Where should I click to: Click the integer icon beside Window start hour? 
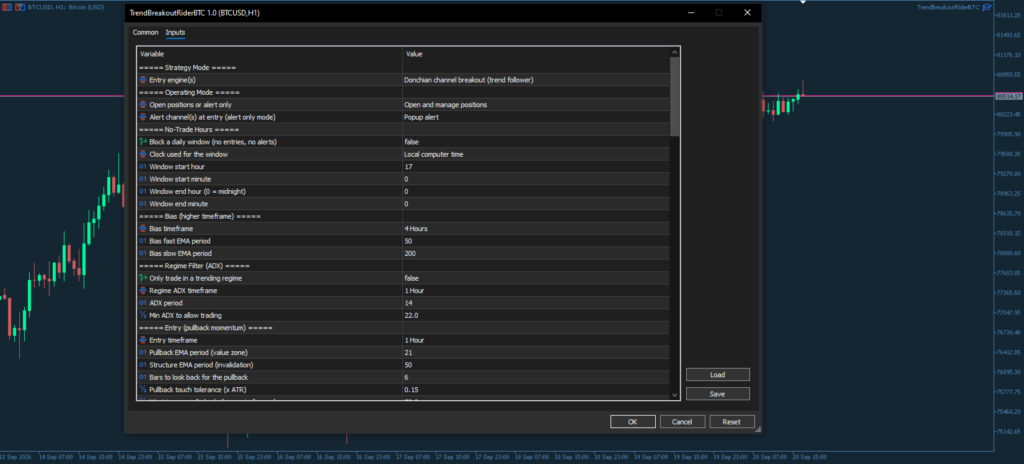(143, 167)
